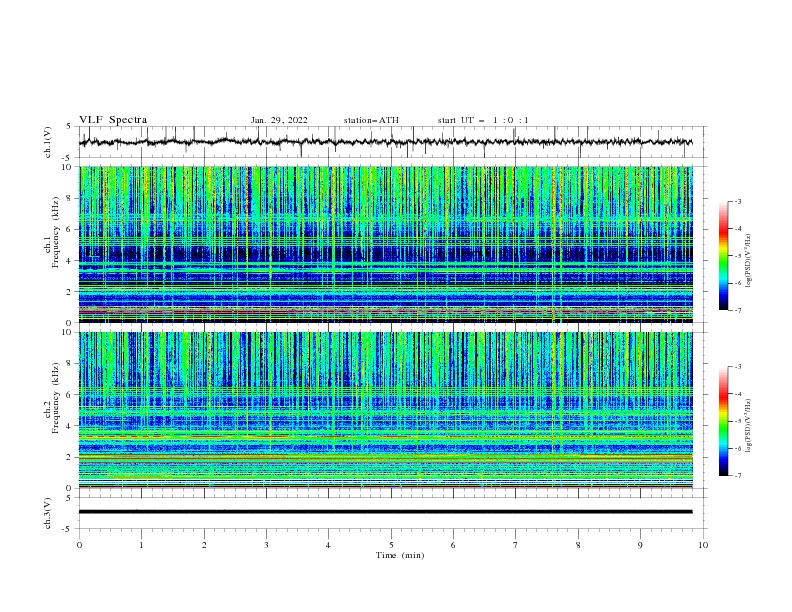
Task: Click the ch.1 voltage waveform trace
Action: pos(385,142)
